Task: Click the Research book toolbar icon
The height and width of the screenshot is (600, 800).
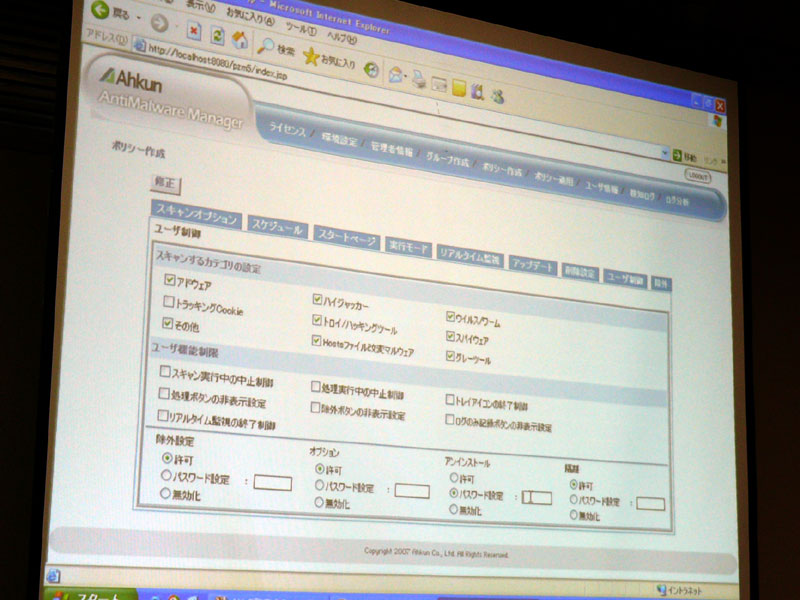Action: [x=478, y=92]
